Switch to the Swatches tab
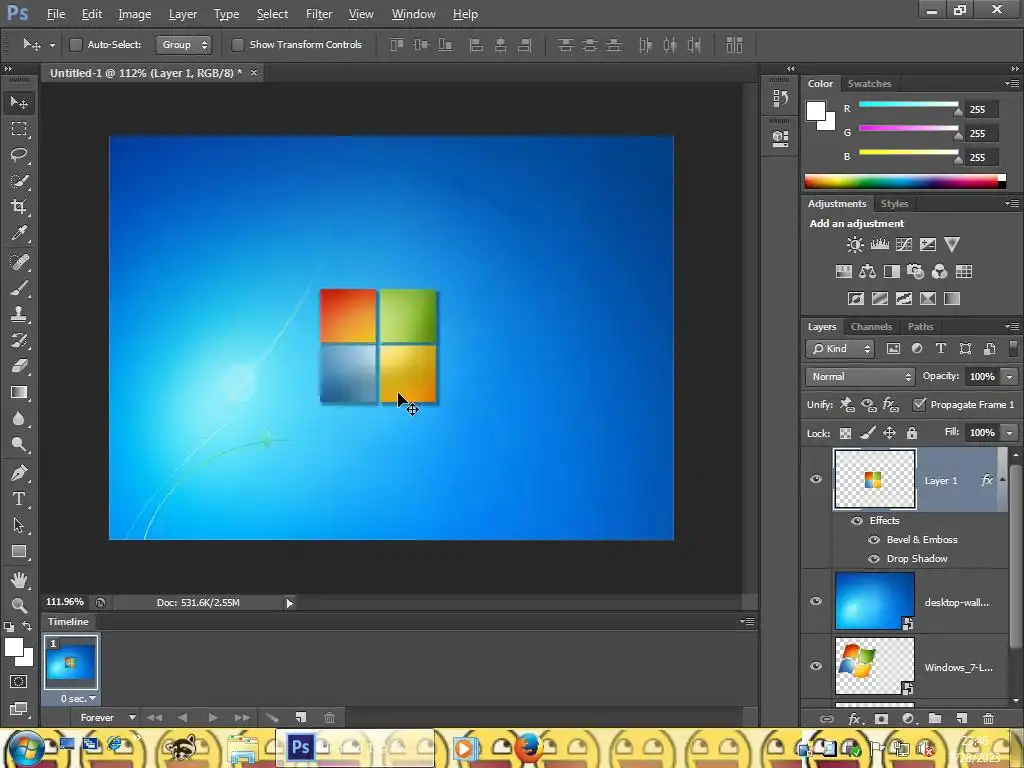 coord(869,84)
